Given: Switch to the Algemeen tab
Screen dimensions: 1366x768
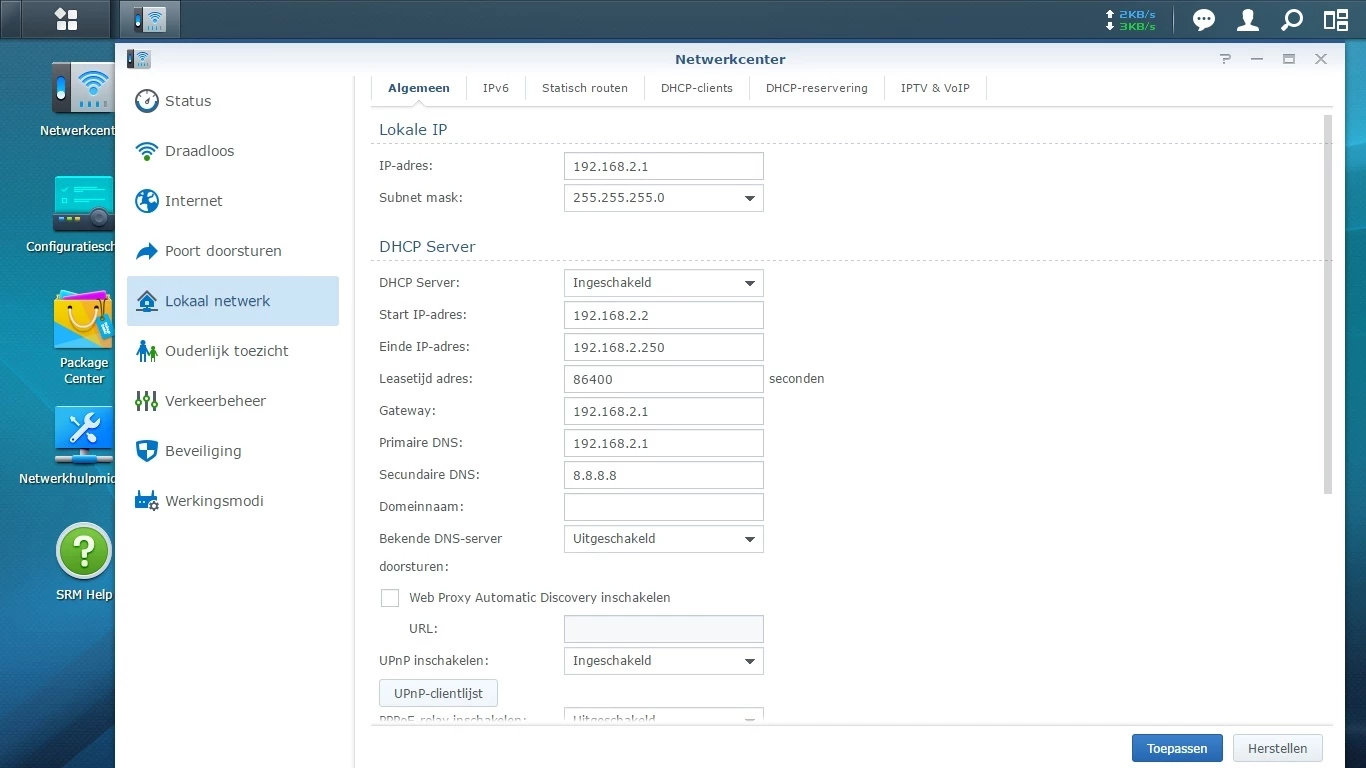Looking at the screenshot, I should point(419,88).
